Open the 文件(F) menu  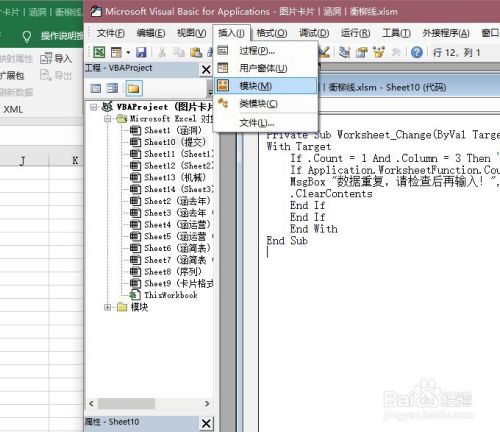(111, 33)
